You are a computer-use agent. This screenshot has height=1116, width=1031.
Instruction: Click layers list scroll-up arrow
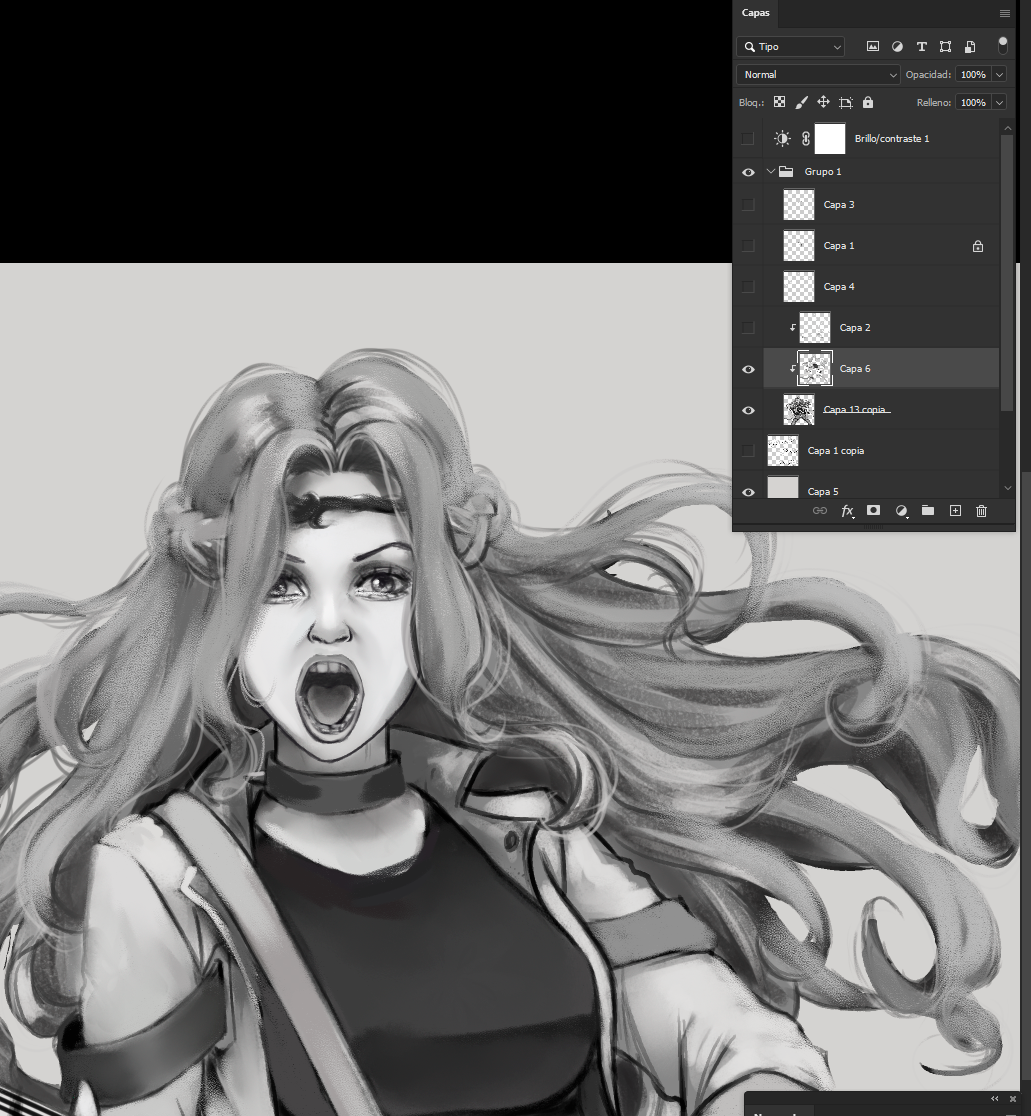coord(1007,128)
